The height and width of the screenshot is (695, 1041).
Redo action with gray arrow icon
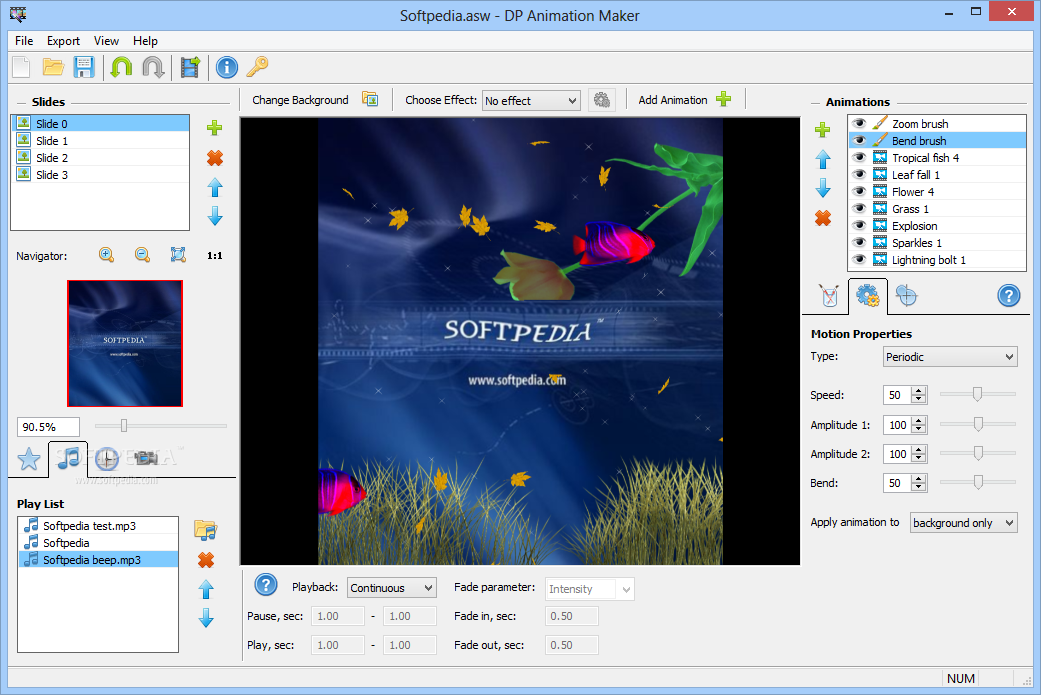pos(153,67)
